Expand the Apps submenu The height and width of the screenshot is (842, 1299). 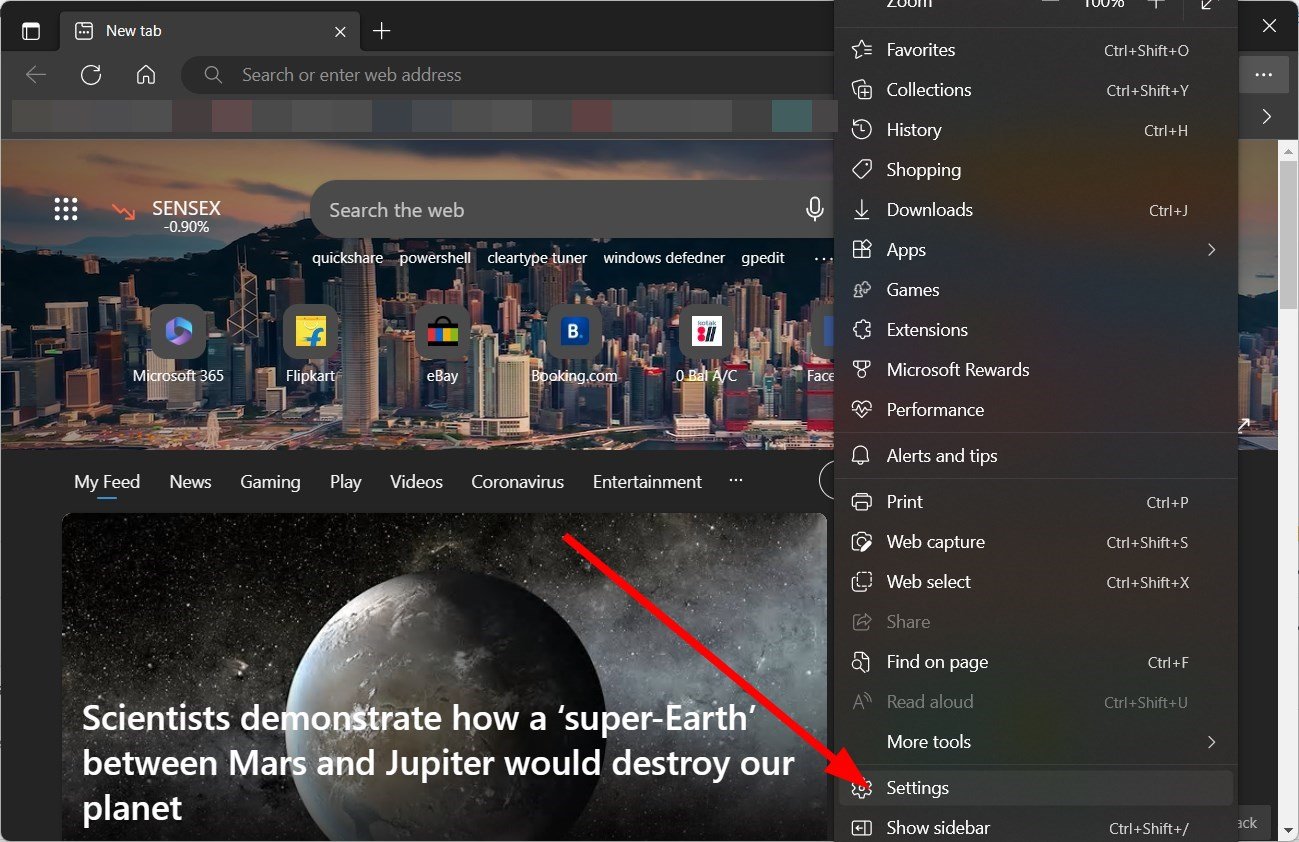pyautogui.click(x=1036, y=250)
